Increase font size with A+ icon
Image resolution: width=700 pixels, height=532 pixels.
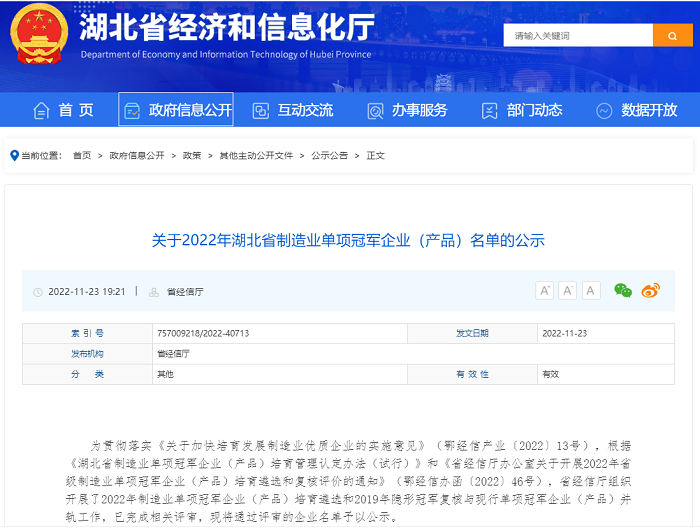(545, 290)
